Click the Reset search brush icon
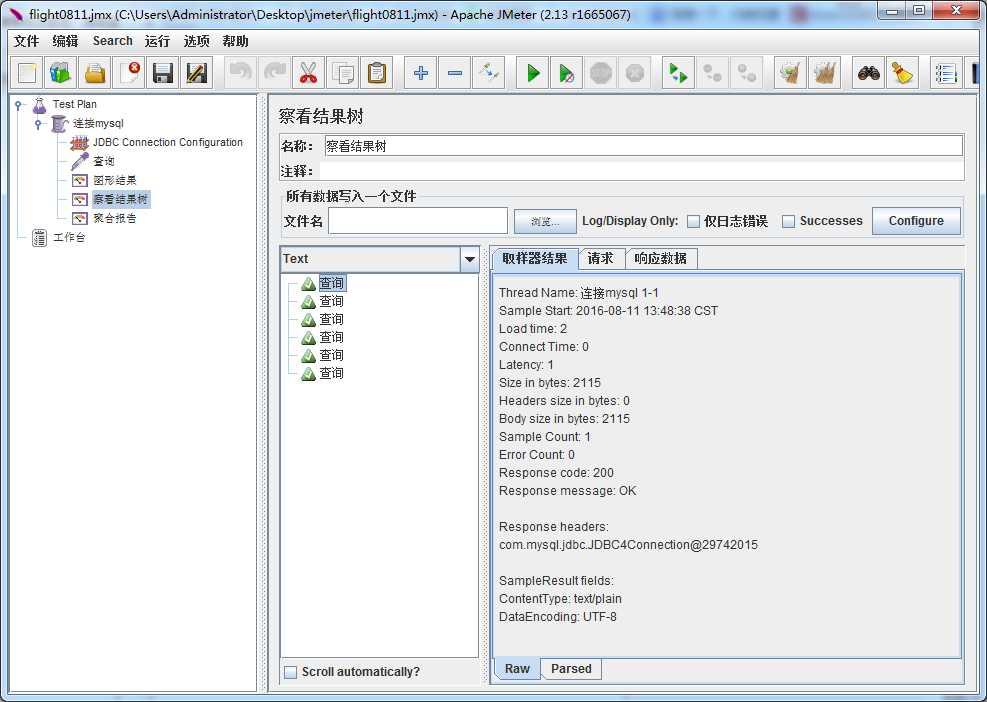This screenshot has width=987, height=702. click(903, 73)
